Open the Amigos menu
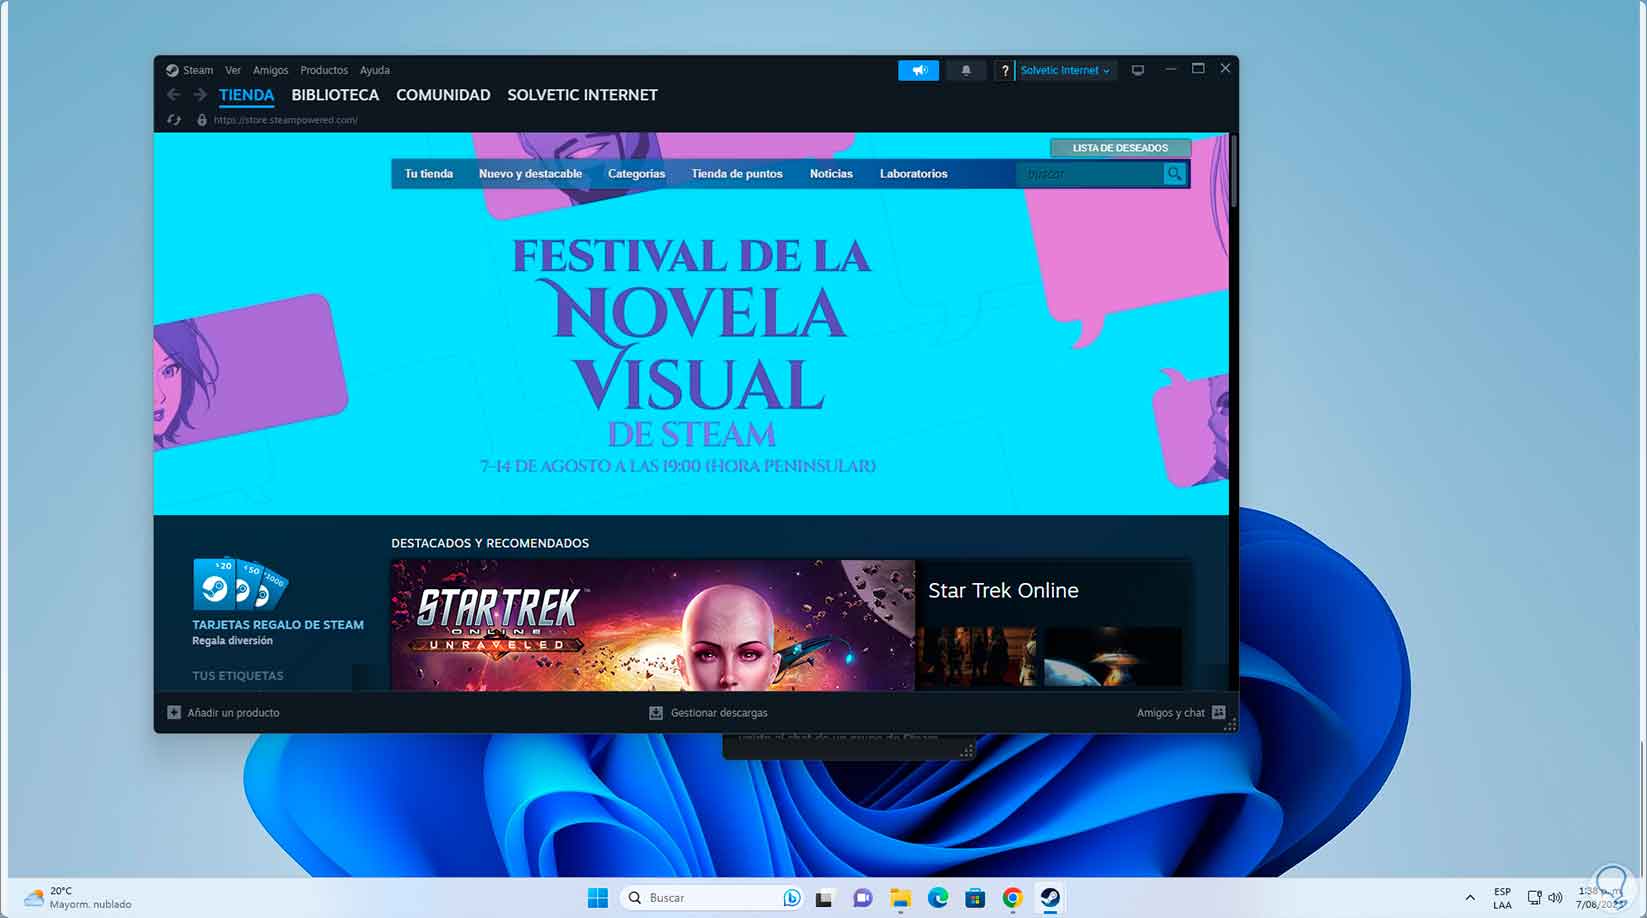The height and width of the screenshot is (918, 1647). (x=270, y=70)
